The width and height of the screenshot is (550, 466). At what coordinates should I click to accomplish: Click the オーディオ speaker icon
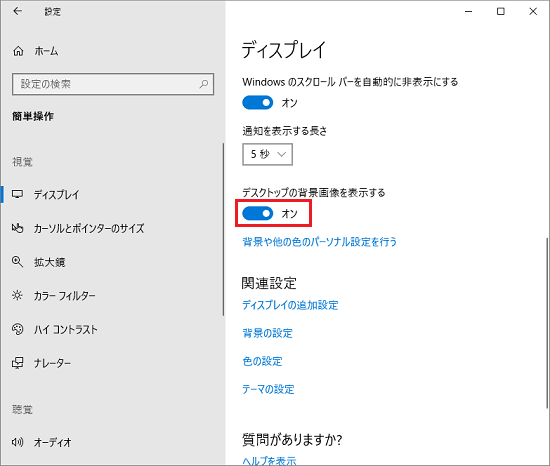[18, 442]
